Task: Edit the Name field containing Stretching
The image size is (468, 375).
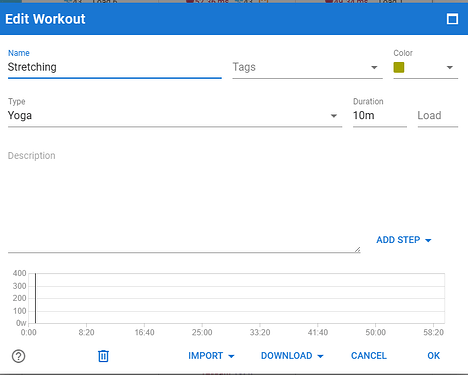Action: 115,67
